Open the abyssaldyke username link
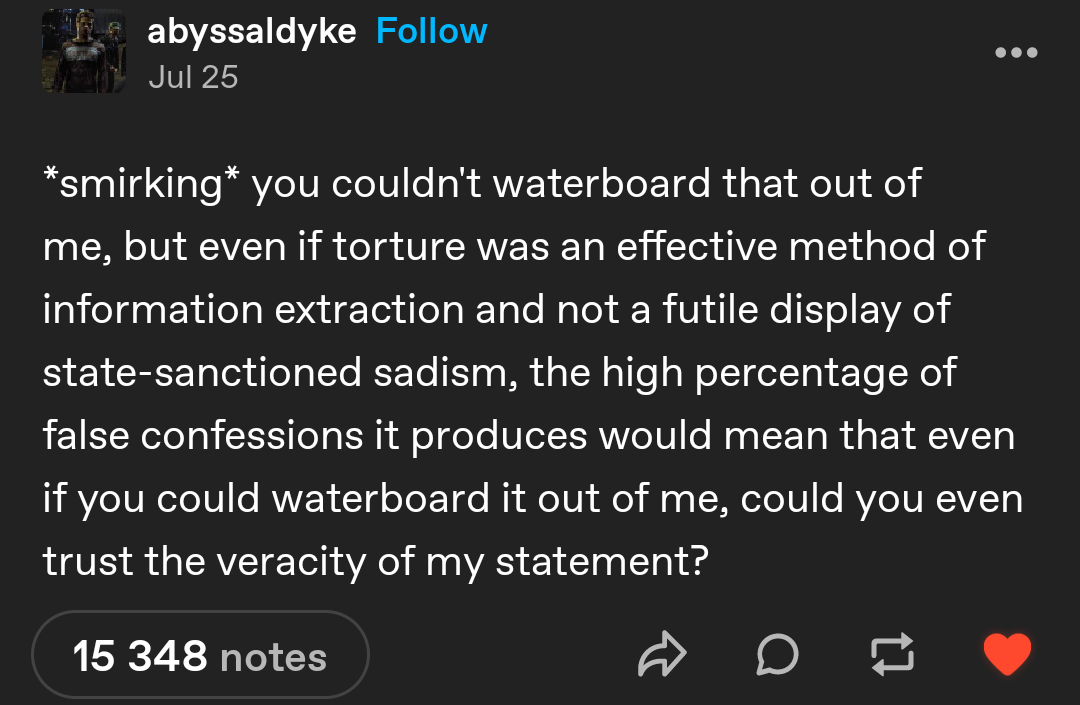This screenshot has width=1080, height=705. click(x=251, y=32)
